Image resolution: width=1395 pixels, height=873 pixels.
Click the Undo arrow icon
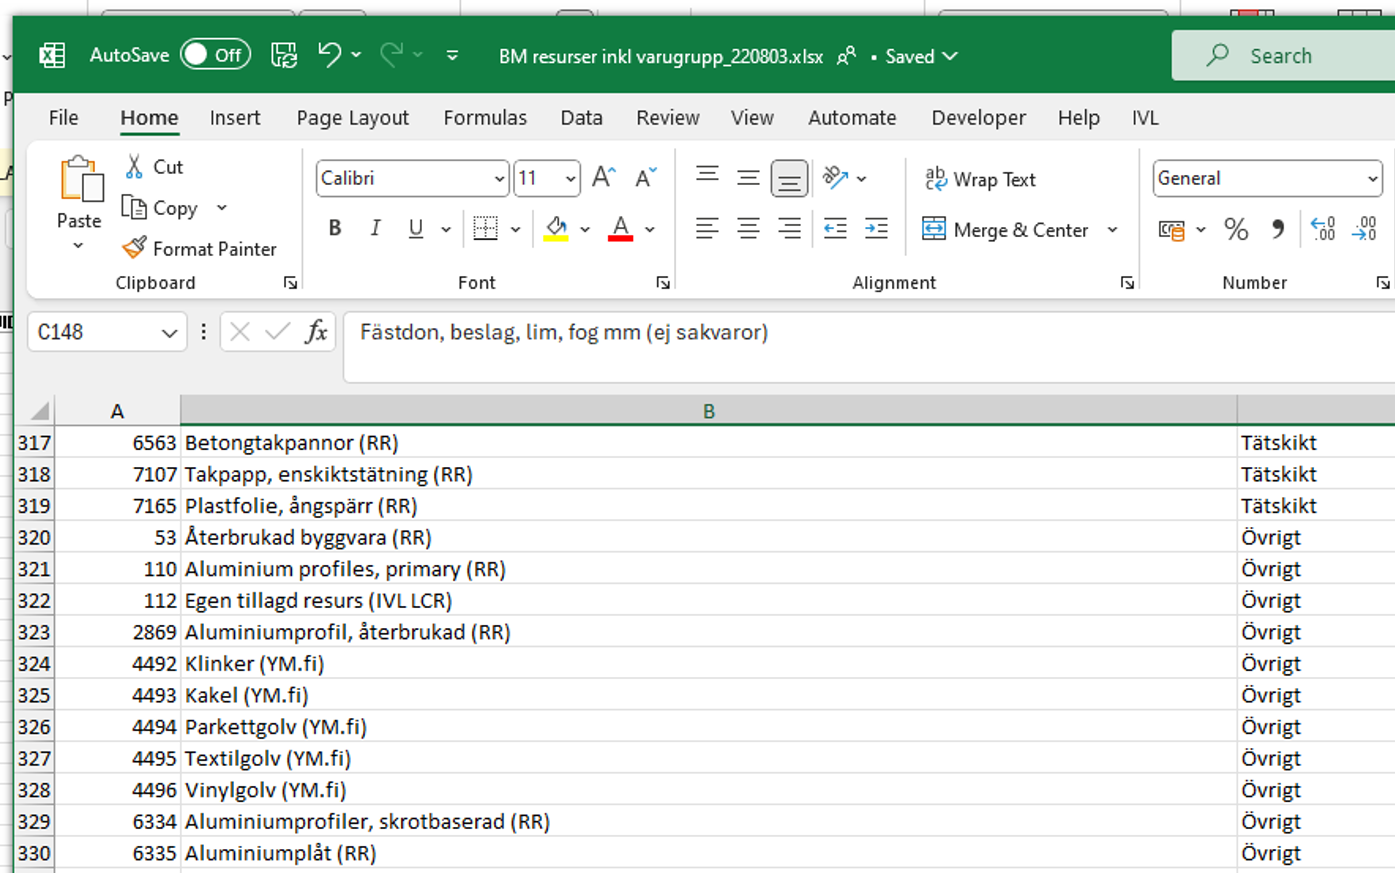(x=329, y=55)
